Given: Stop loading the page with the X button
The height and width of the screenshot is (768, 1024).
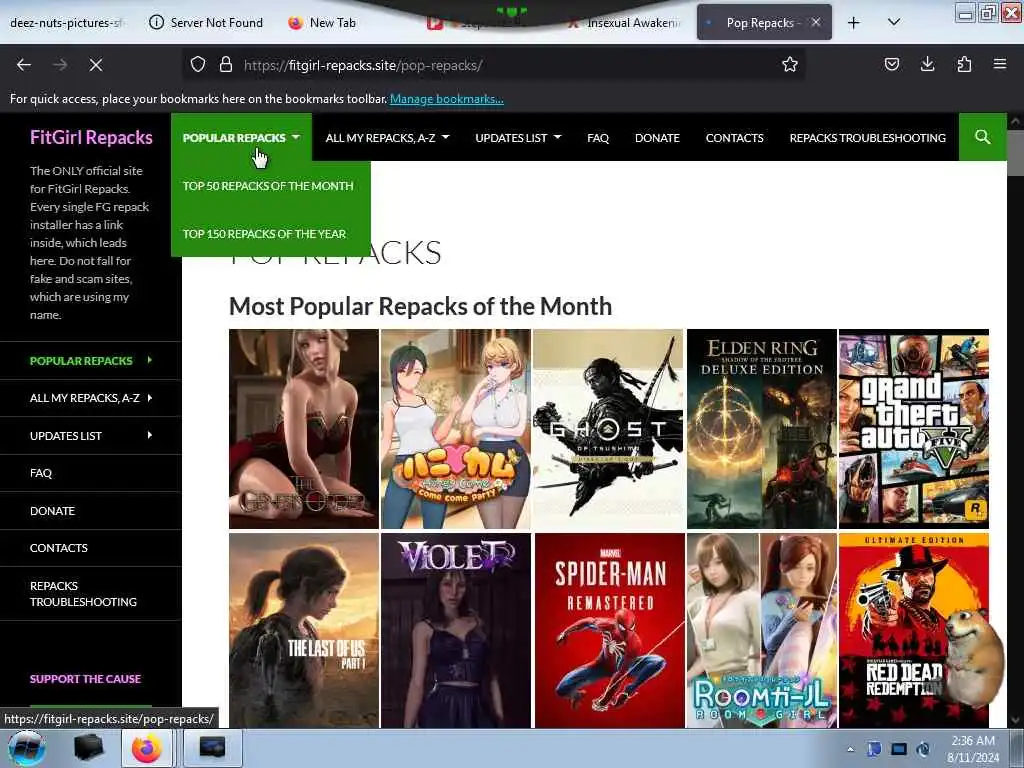Looking at the screenshot, I should pyautogui.click(x=96, y=65).
